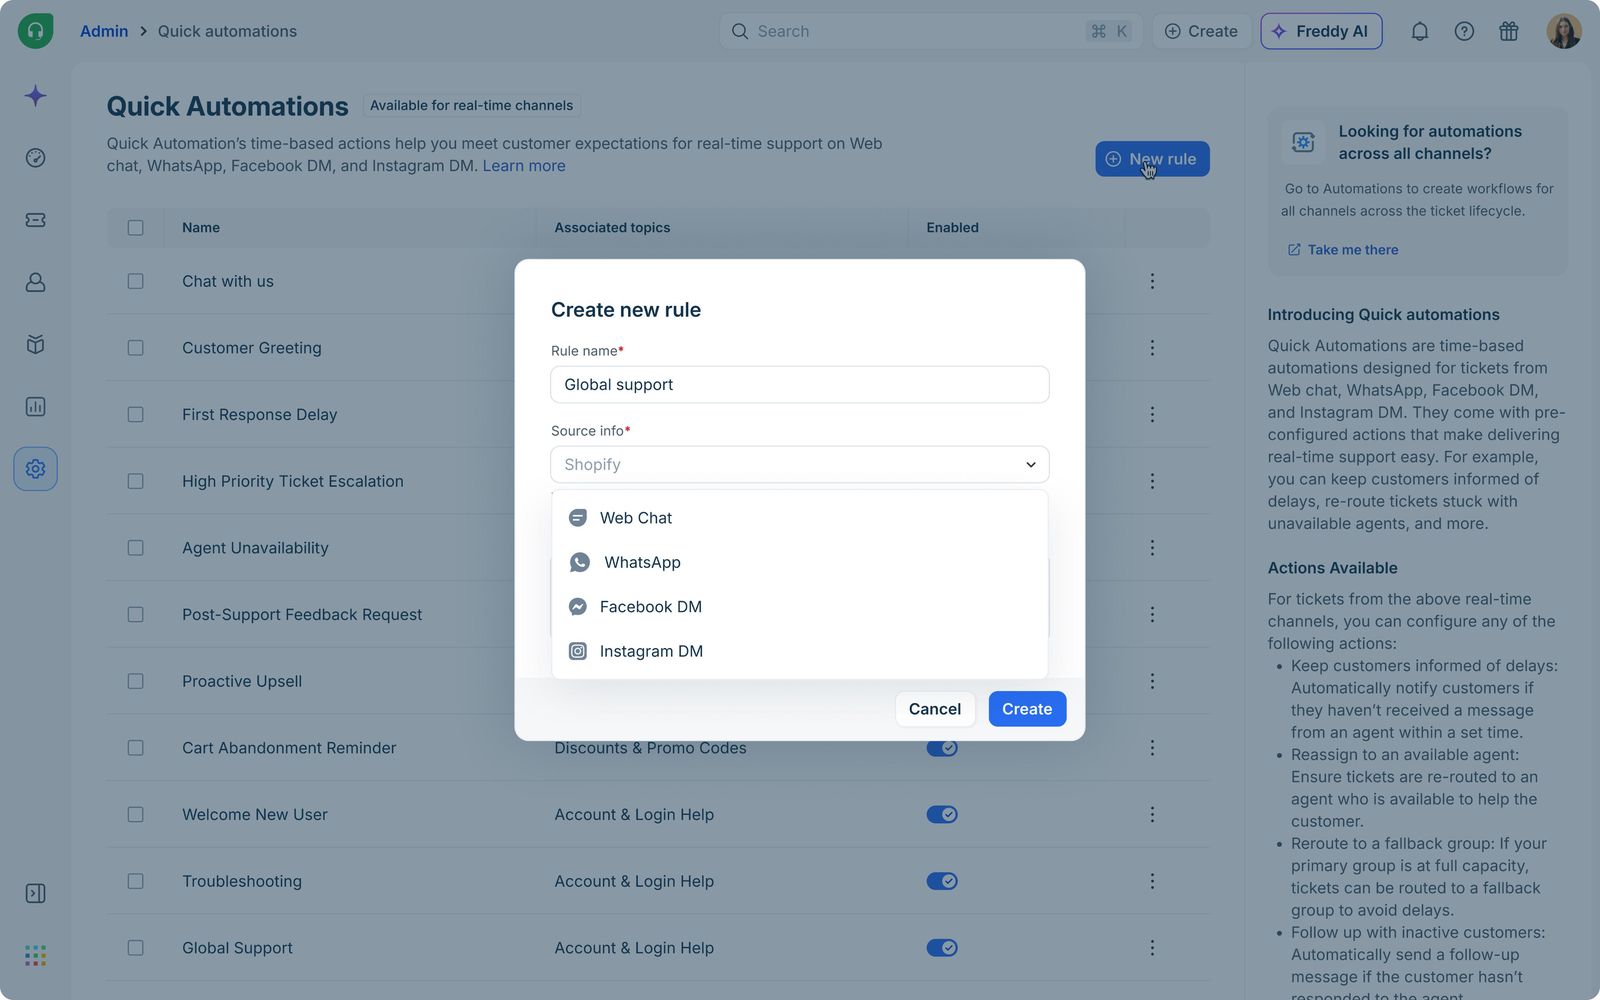The image size is (1600, 1000).
Task: Click Cancel in Create new rule dialog
Action: pyautogui.click(x=935, y=709)
